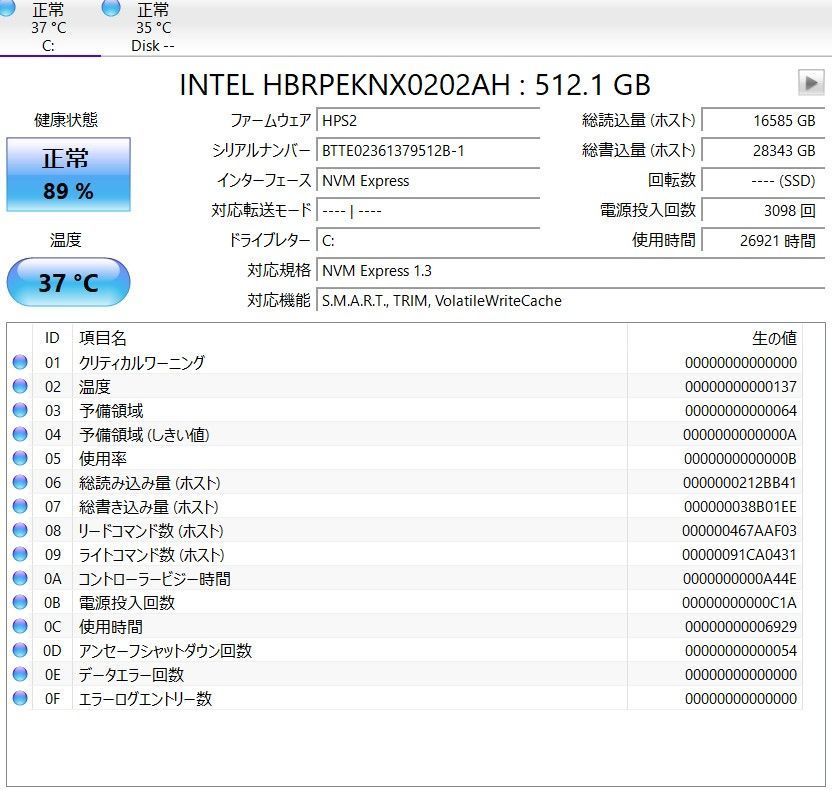Click status orb for クリティカルワーニング row
Image resolution: width=832 pixels, height=790 pixels.
click(x=20, y=363)
